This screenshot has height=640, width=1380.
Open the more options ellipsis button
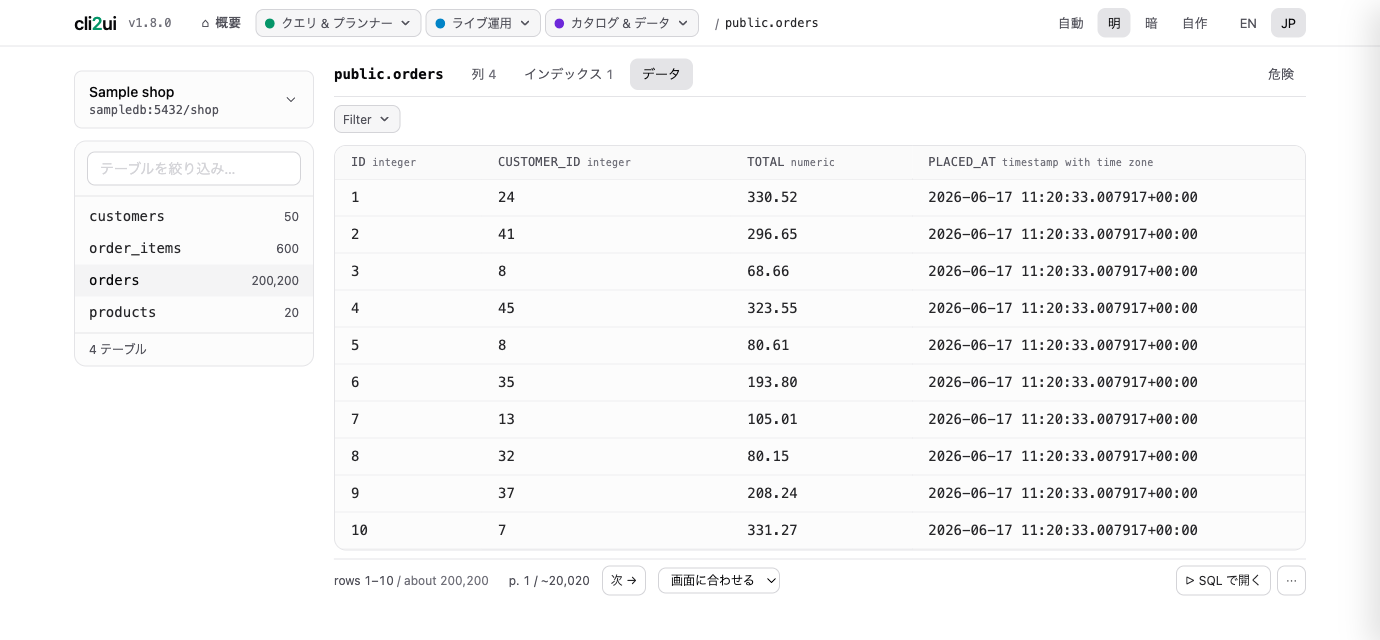pos(1291,580)
